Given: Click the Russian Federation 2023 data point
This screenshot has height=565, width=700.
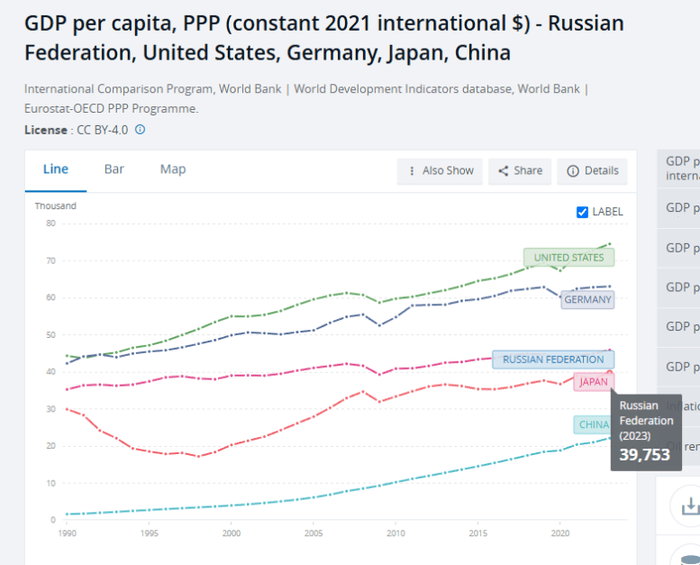Looking at the screenshot, I should [x=610, y=373].
